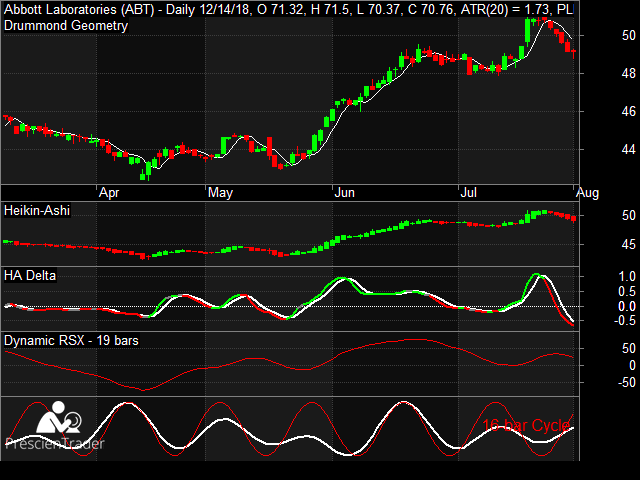
Task: Click the Aug date axis label
Action: pyautogui.click(x=587, y=193)
